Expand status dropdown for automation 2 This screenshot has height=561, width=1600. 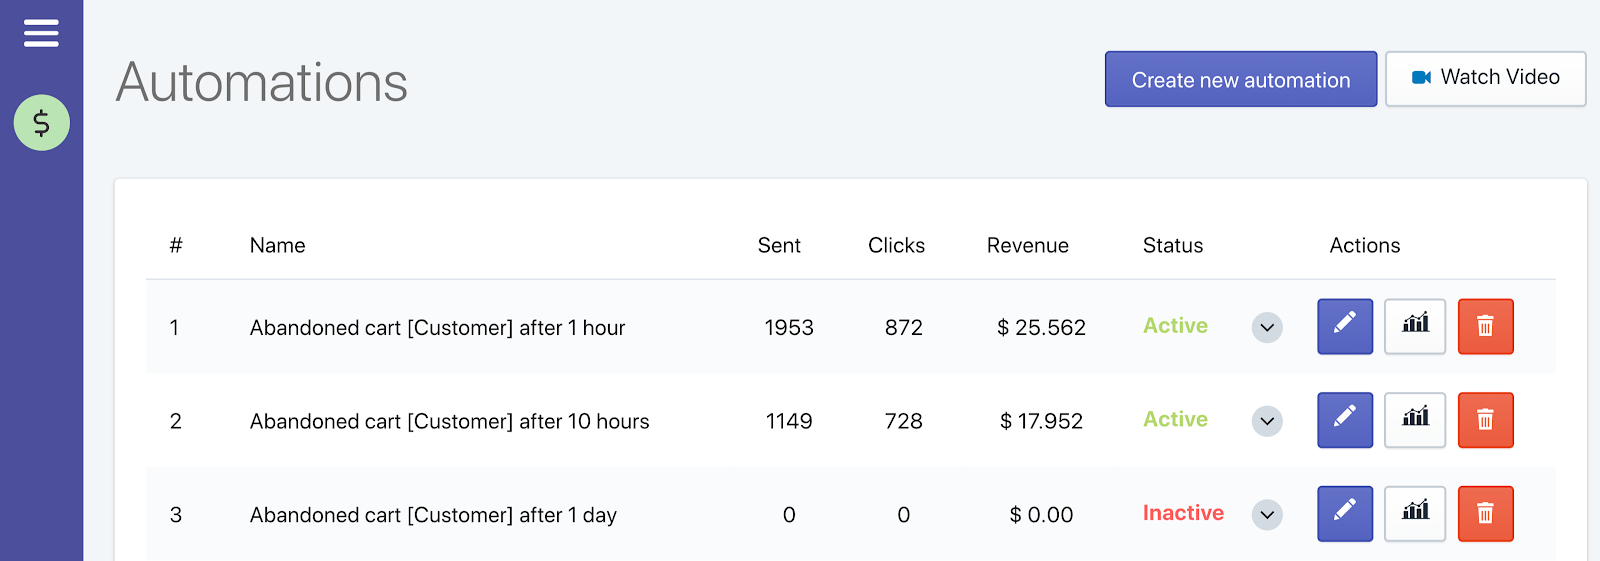click(1267, 421)
